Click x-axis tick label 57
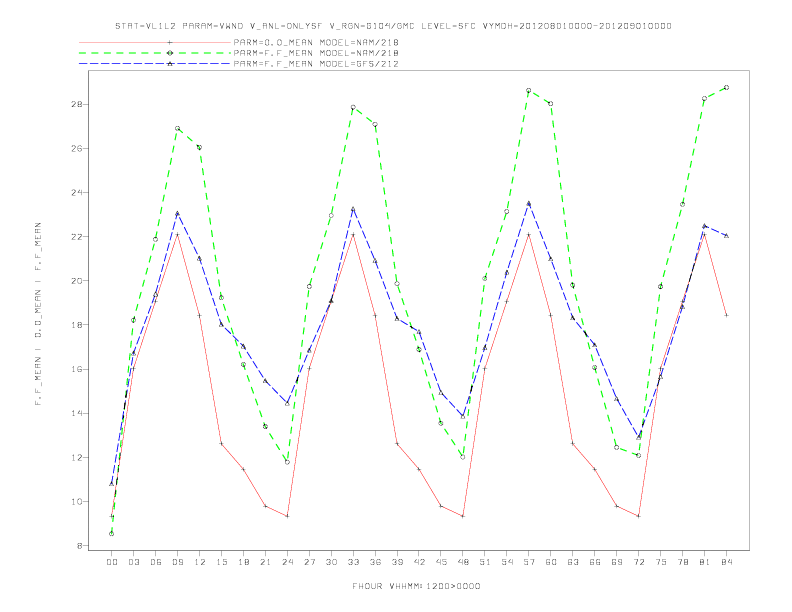This screenshot has width=792, height=612. (x=529, y=562)
